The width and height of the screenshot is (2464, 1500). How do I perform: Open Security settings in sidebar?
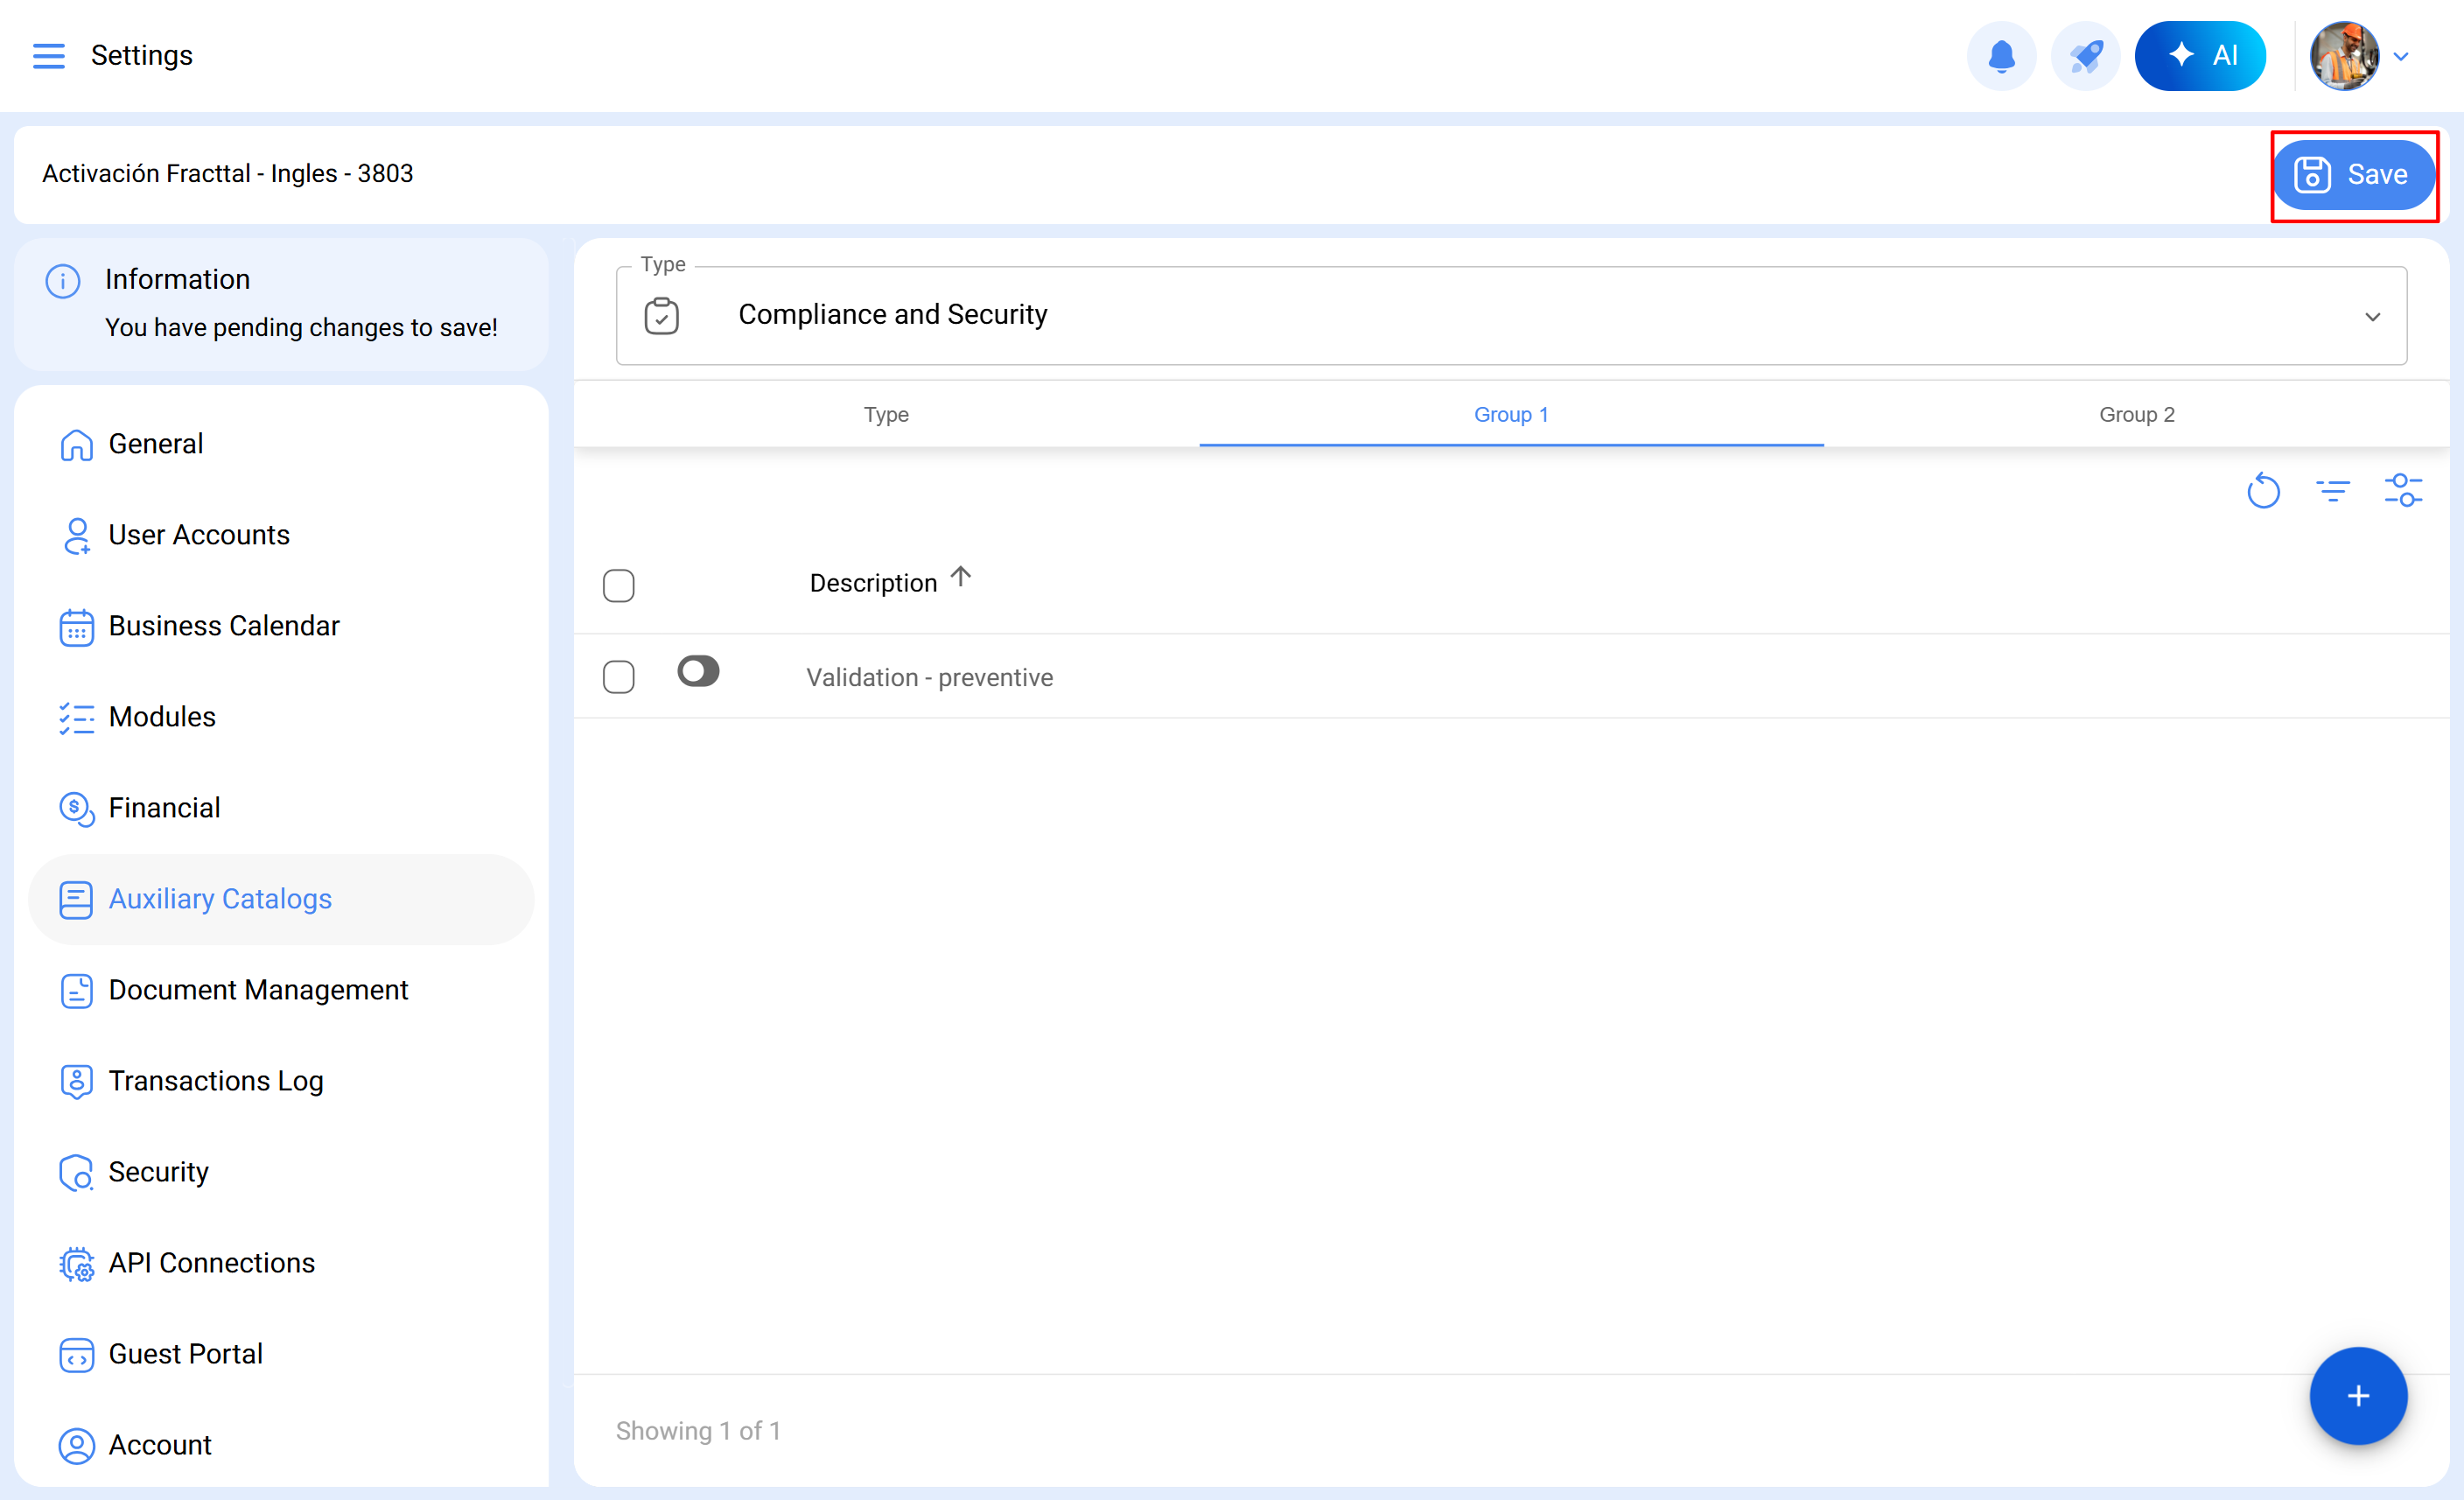tap(158, 1172)
